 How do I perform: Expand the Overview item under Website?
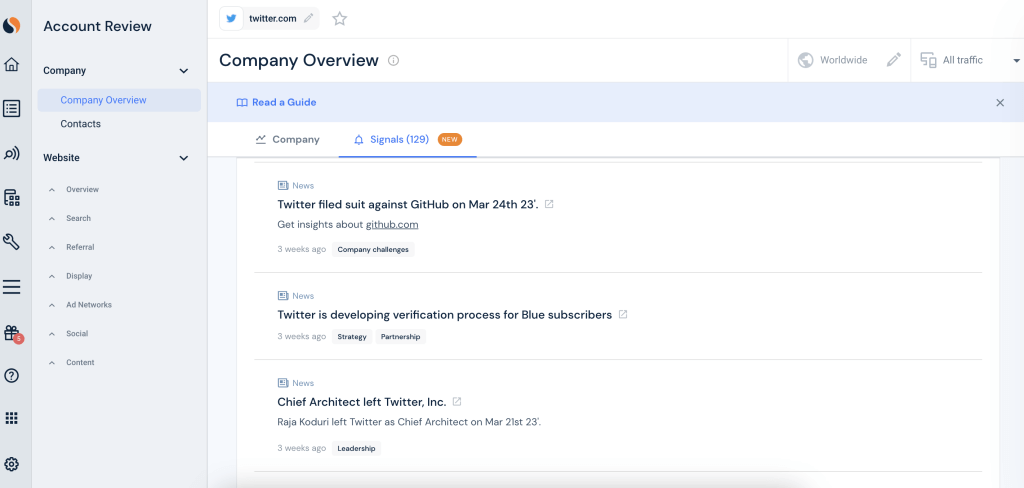52,189
